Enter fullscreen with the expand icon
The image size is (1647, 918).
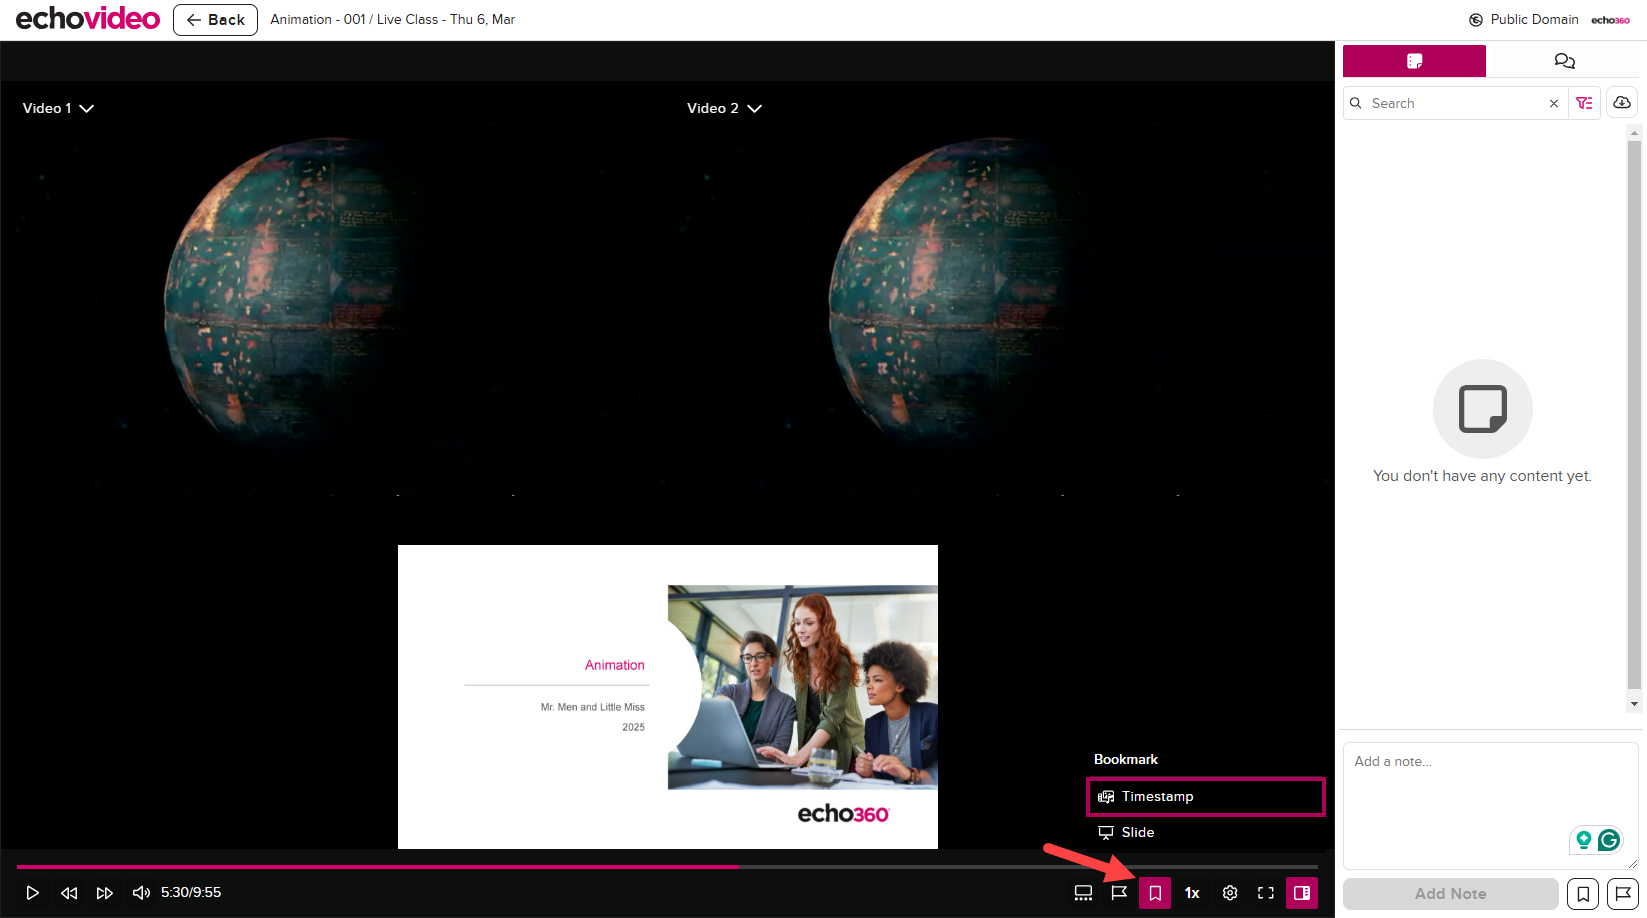pyautogui.click(x=1266, y=893)
